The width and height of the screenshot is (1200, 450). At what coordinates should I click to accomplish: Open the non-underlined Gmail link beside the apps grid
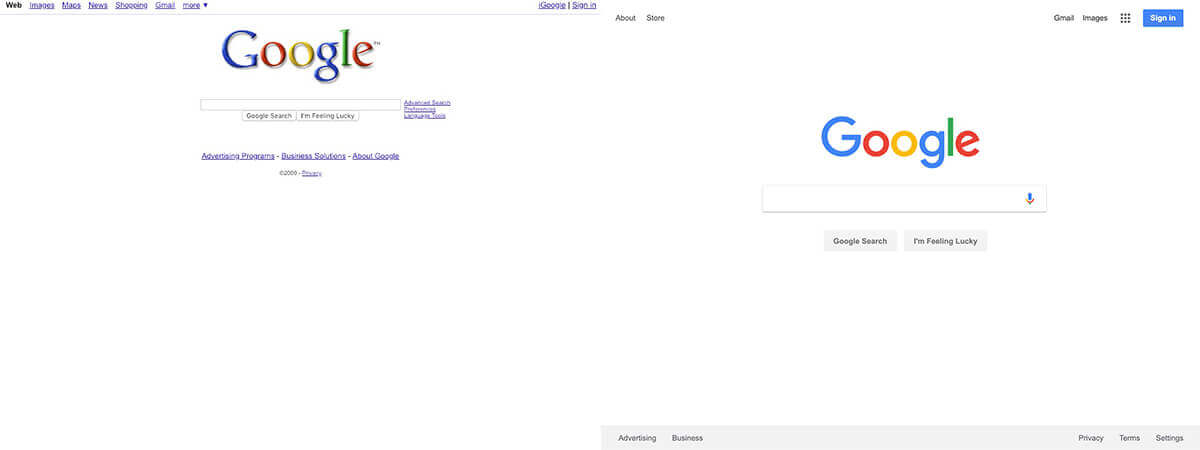tap(1064, 18)
